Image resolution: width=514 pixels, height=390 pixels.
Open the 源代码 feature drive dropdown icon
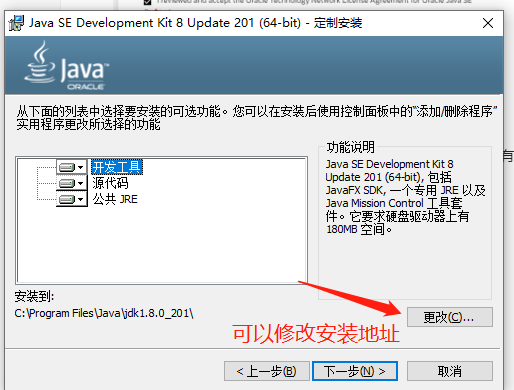pos(72,183)
